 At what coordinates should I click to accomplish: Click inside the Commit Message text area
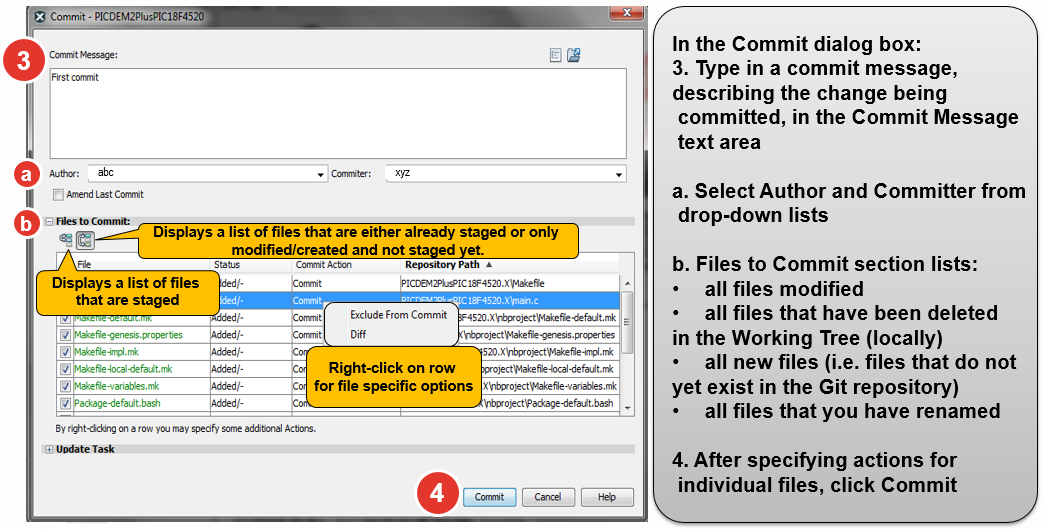(338, 112)
